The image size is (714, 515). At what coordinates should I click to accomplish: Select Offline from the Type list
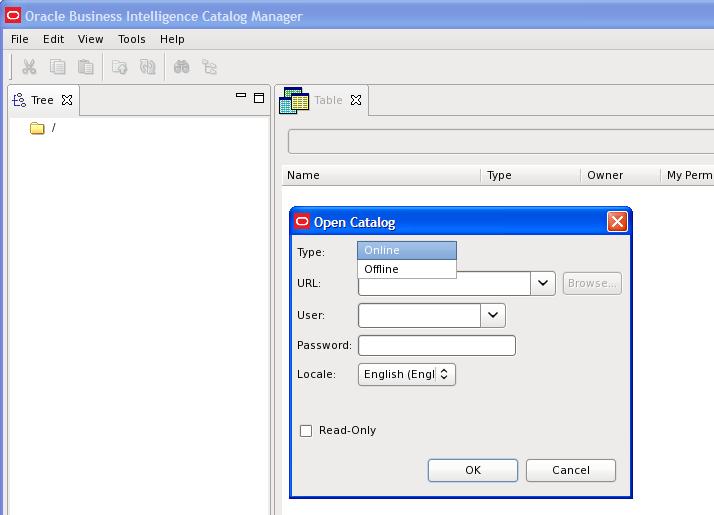click(382, 269)
